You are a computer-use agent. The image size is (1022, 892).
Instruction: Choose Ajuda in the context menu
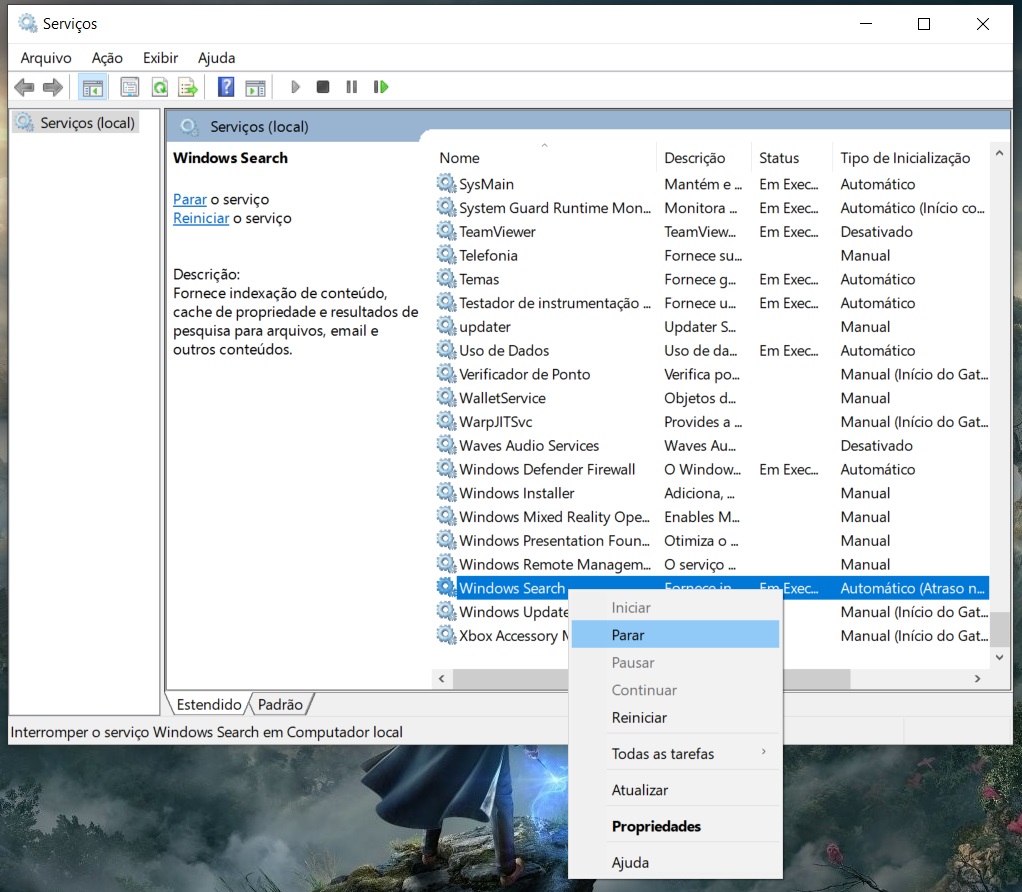(x=675, y=863)
